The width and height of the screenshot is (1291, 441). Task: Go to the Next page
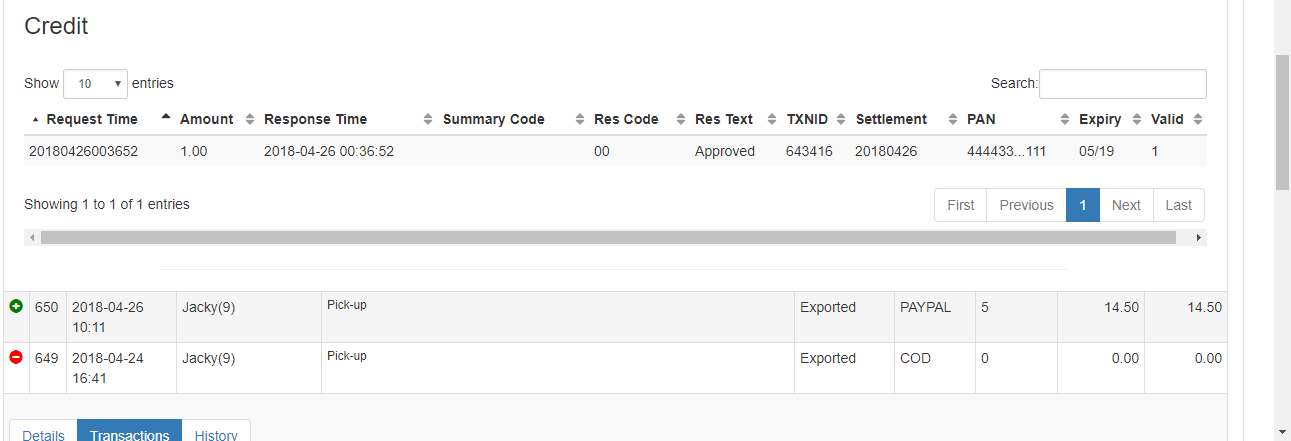(1126, 205)
